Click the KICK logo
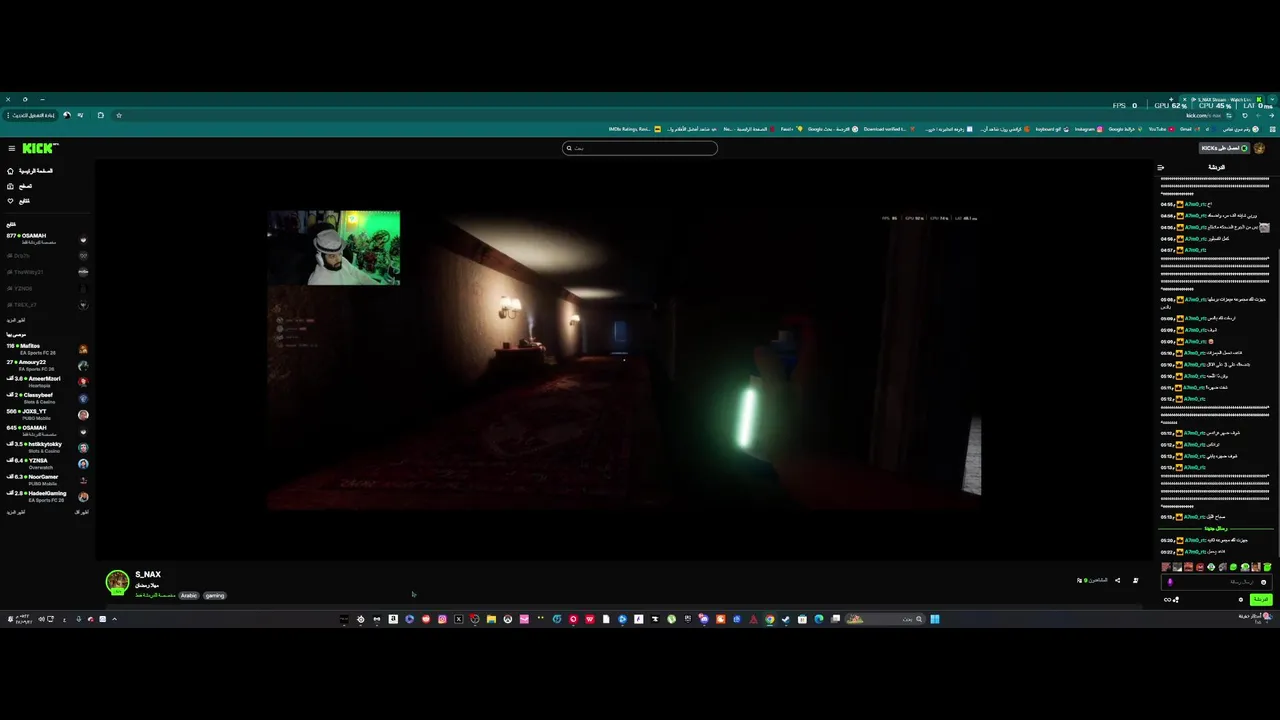The width and height of the screenshot is (1280, 720). pyautogui.click(x=40, y=148)
